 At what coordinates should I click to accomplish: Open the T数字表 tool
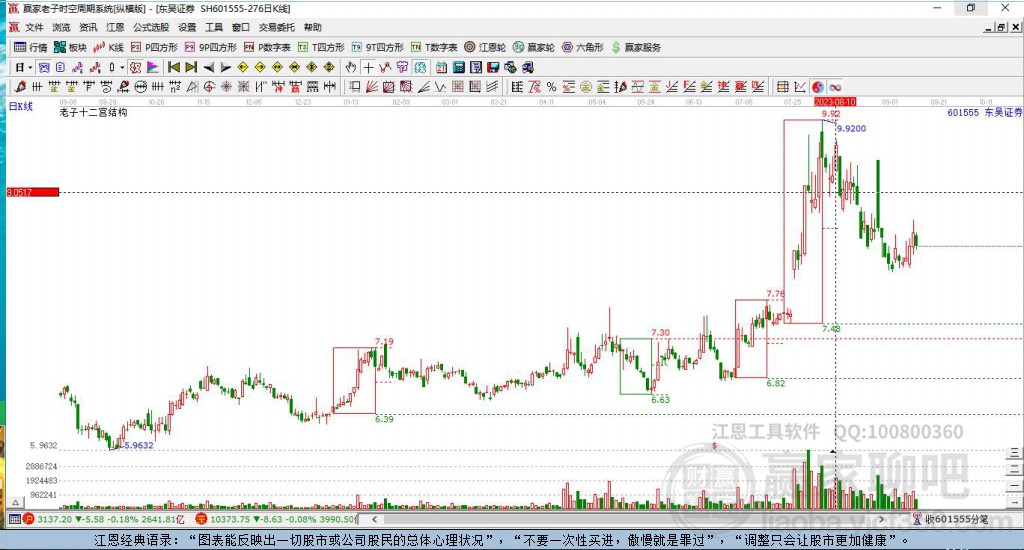pyautogui.click(x=434, y=47)
